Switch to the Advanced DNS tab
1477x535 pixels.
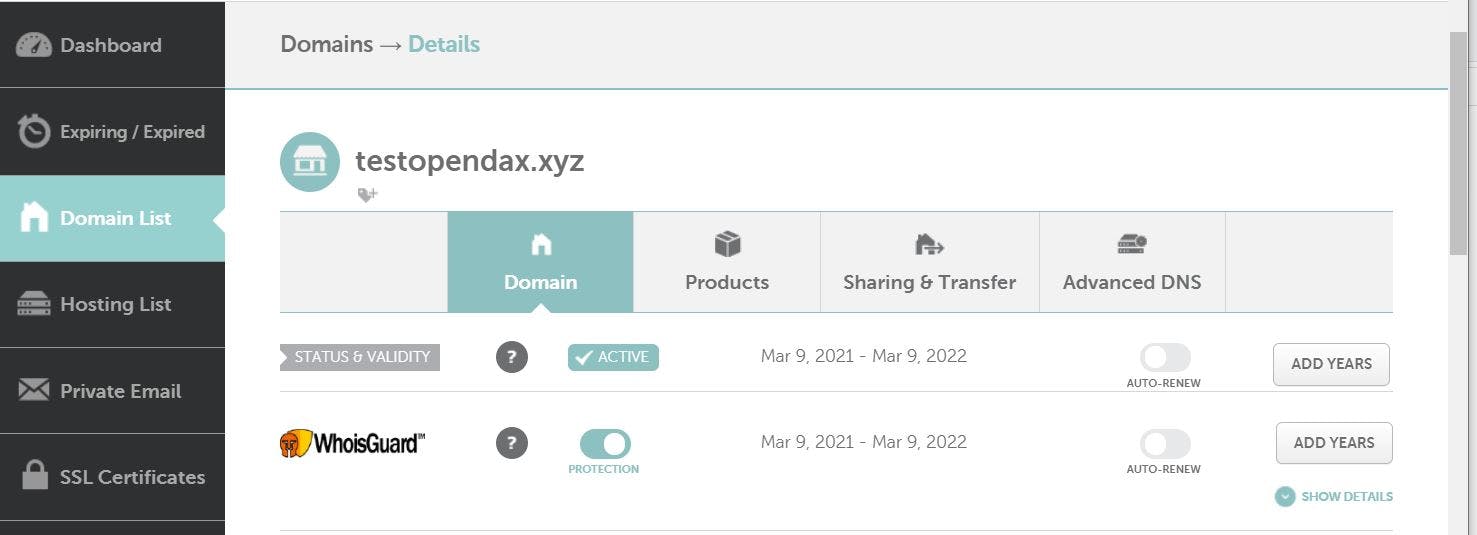tap(1132, 262)
